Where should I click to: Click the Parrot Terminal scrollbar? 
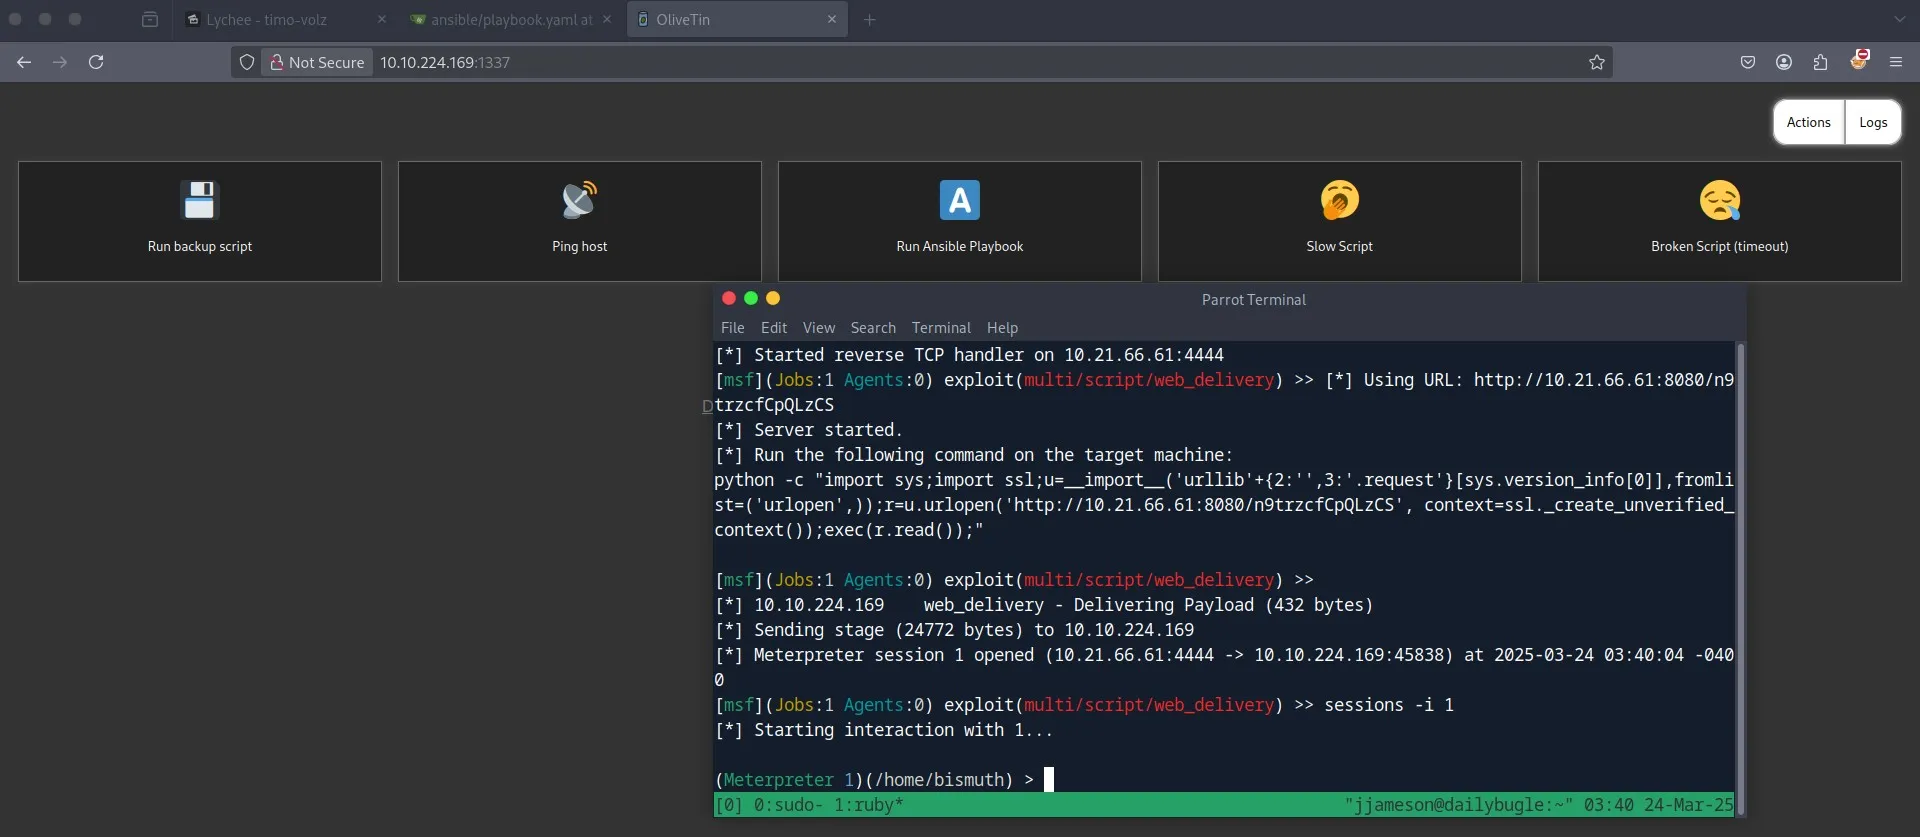[1741, 578]
